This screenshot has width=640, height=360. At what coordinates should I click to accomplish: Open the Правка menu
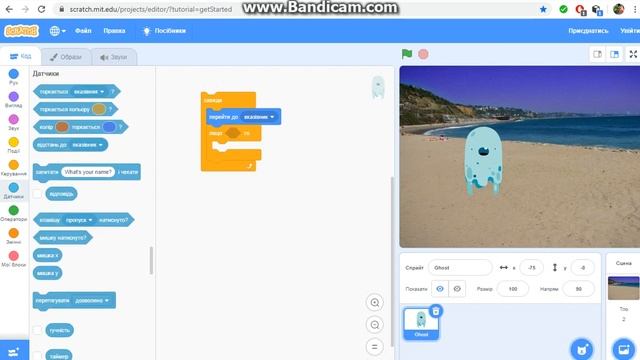(x=114, y=31)
